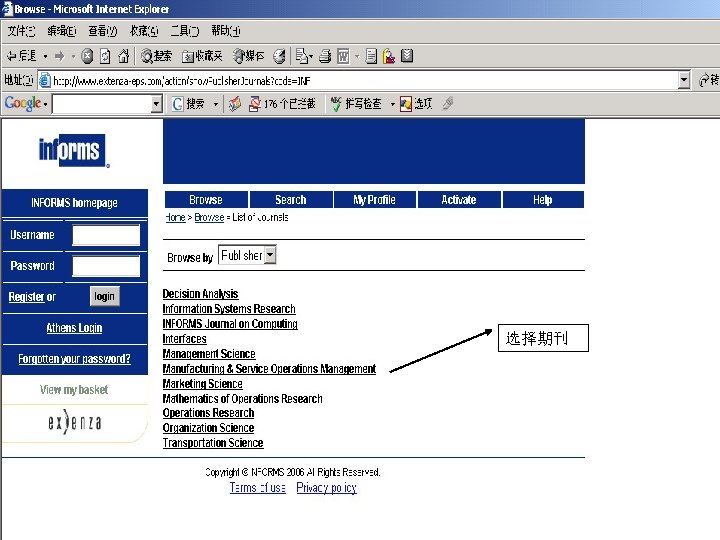Click the Google toolbar search box
The width and height of the screenshot is (720, 540).
(102, 104)
